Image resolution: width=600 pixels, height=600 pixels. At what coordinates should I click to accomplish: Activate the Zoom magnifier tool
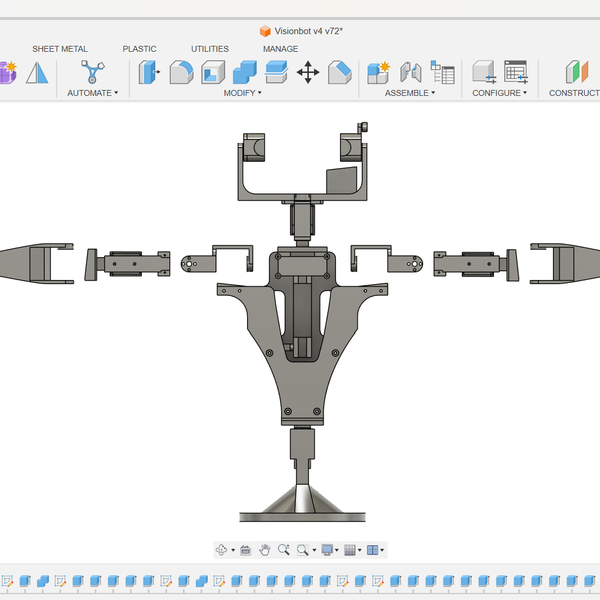(x=284, y=550)
